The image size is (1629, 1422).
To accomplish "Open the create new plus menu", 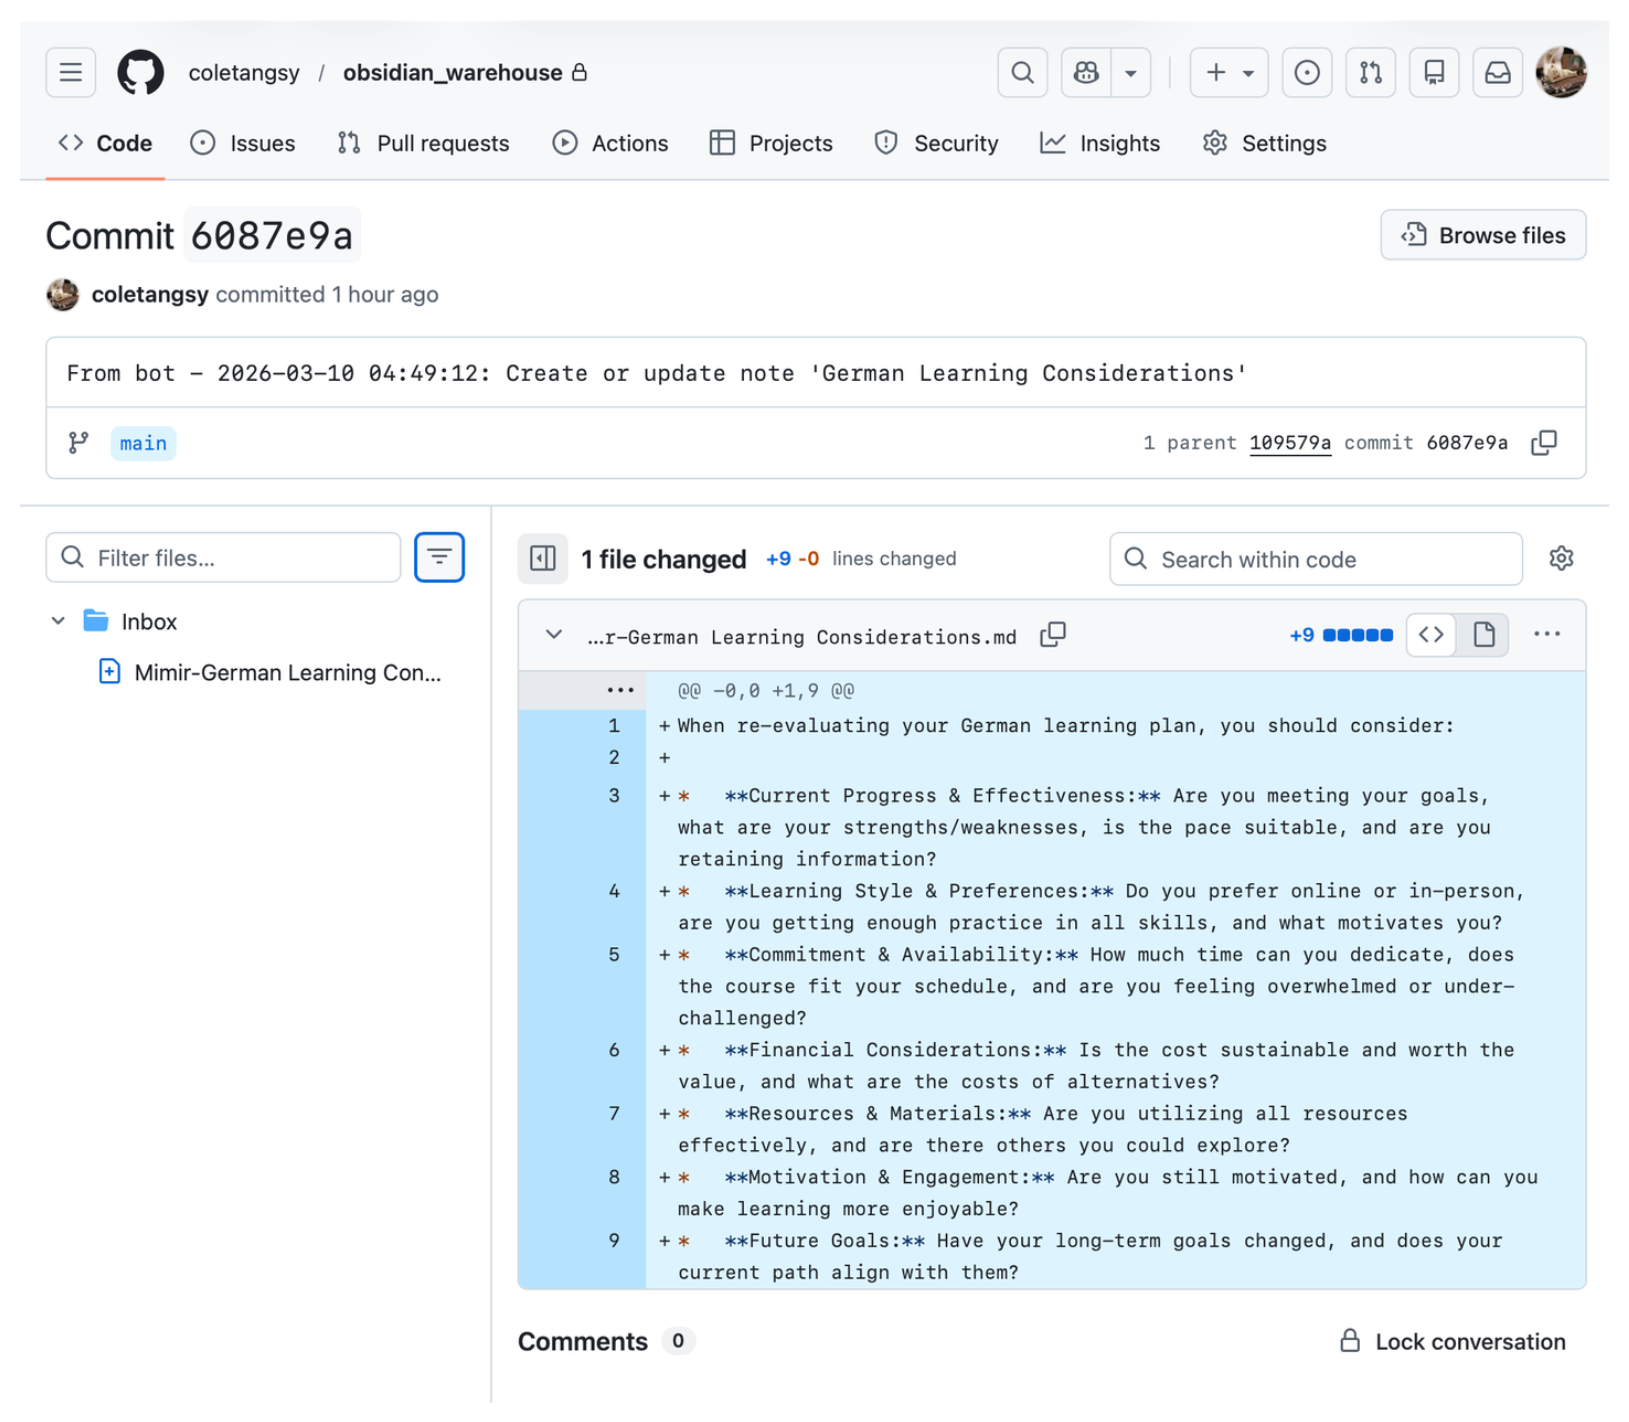I will tap(1229, 73).
